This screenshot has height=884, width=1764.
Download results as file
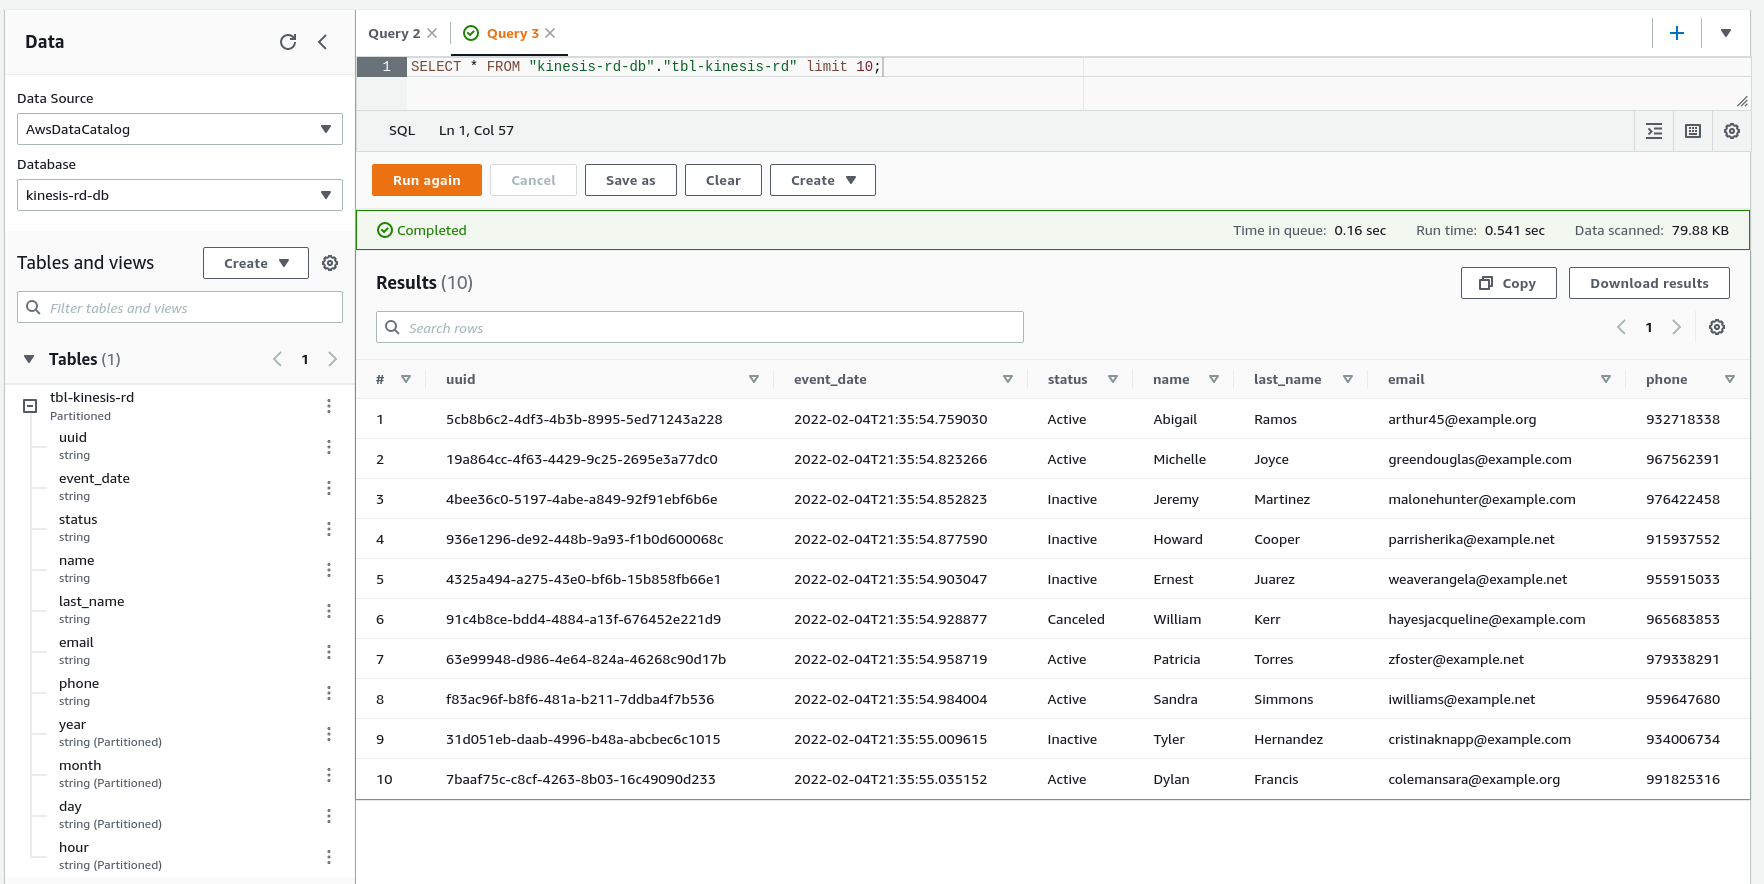[1649, 283]
